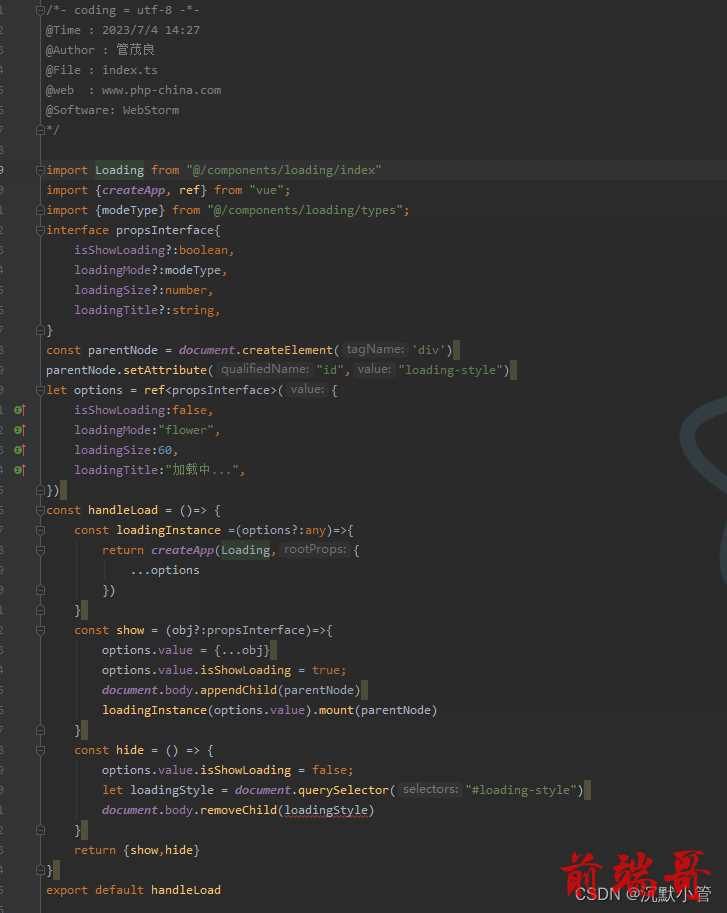Click the "flower" string value
Viewport: 727px width, 913px height.
(x=186, y=430)
